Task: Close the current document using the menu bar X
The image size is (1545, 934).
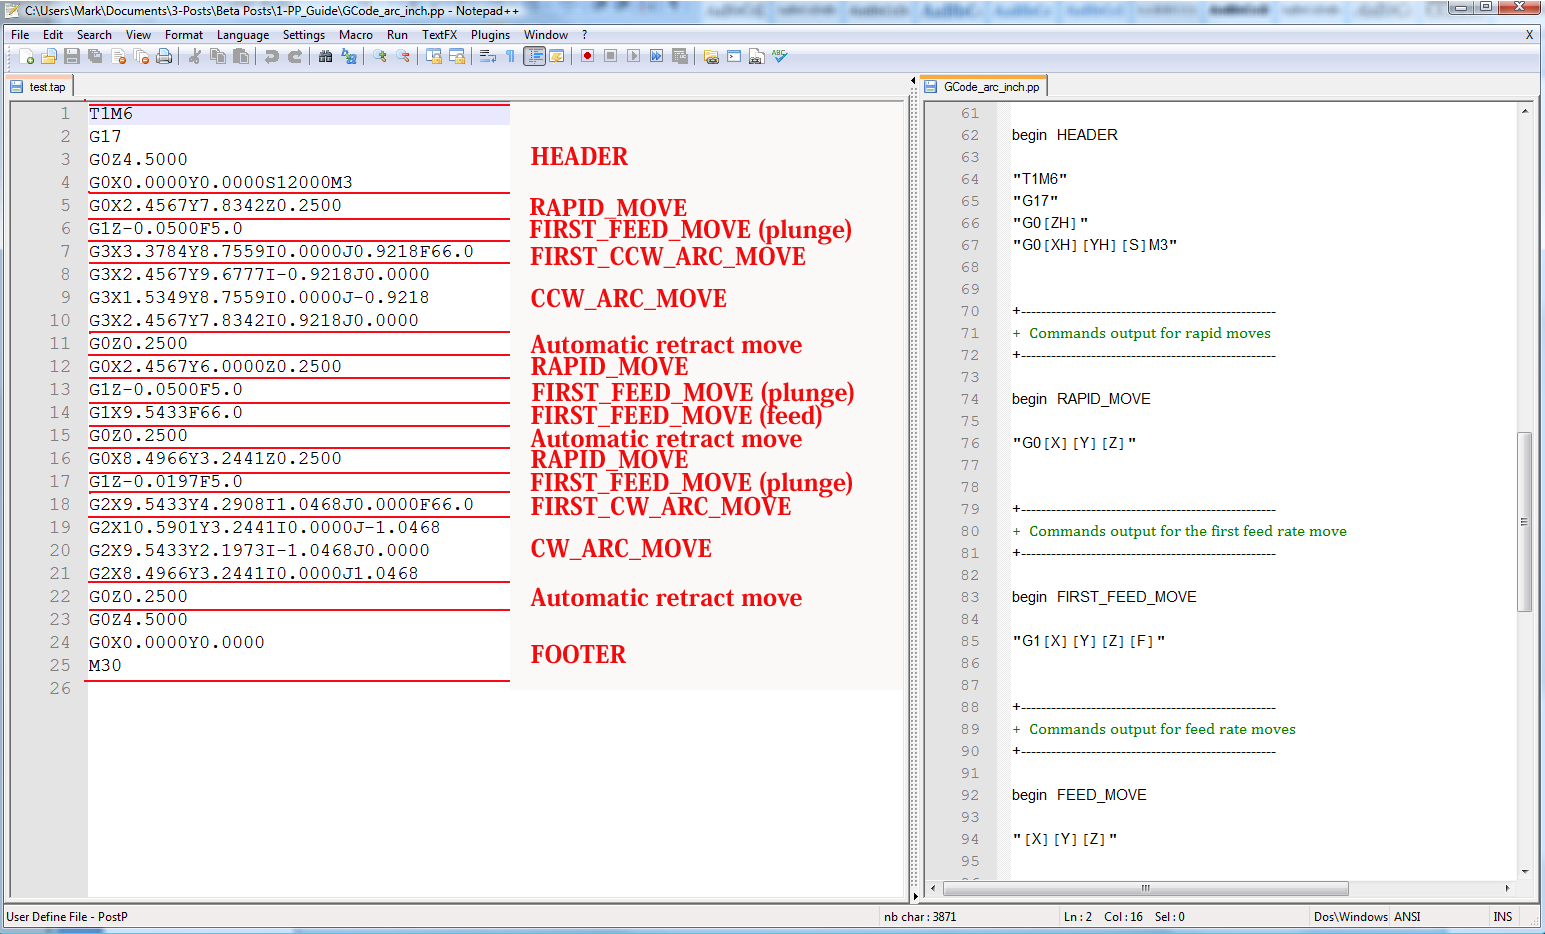Action: [1529, 35]
